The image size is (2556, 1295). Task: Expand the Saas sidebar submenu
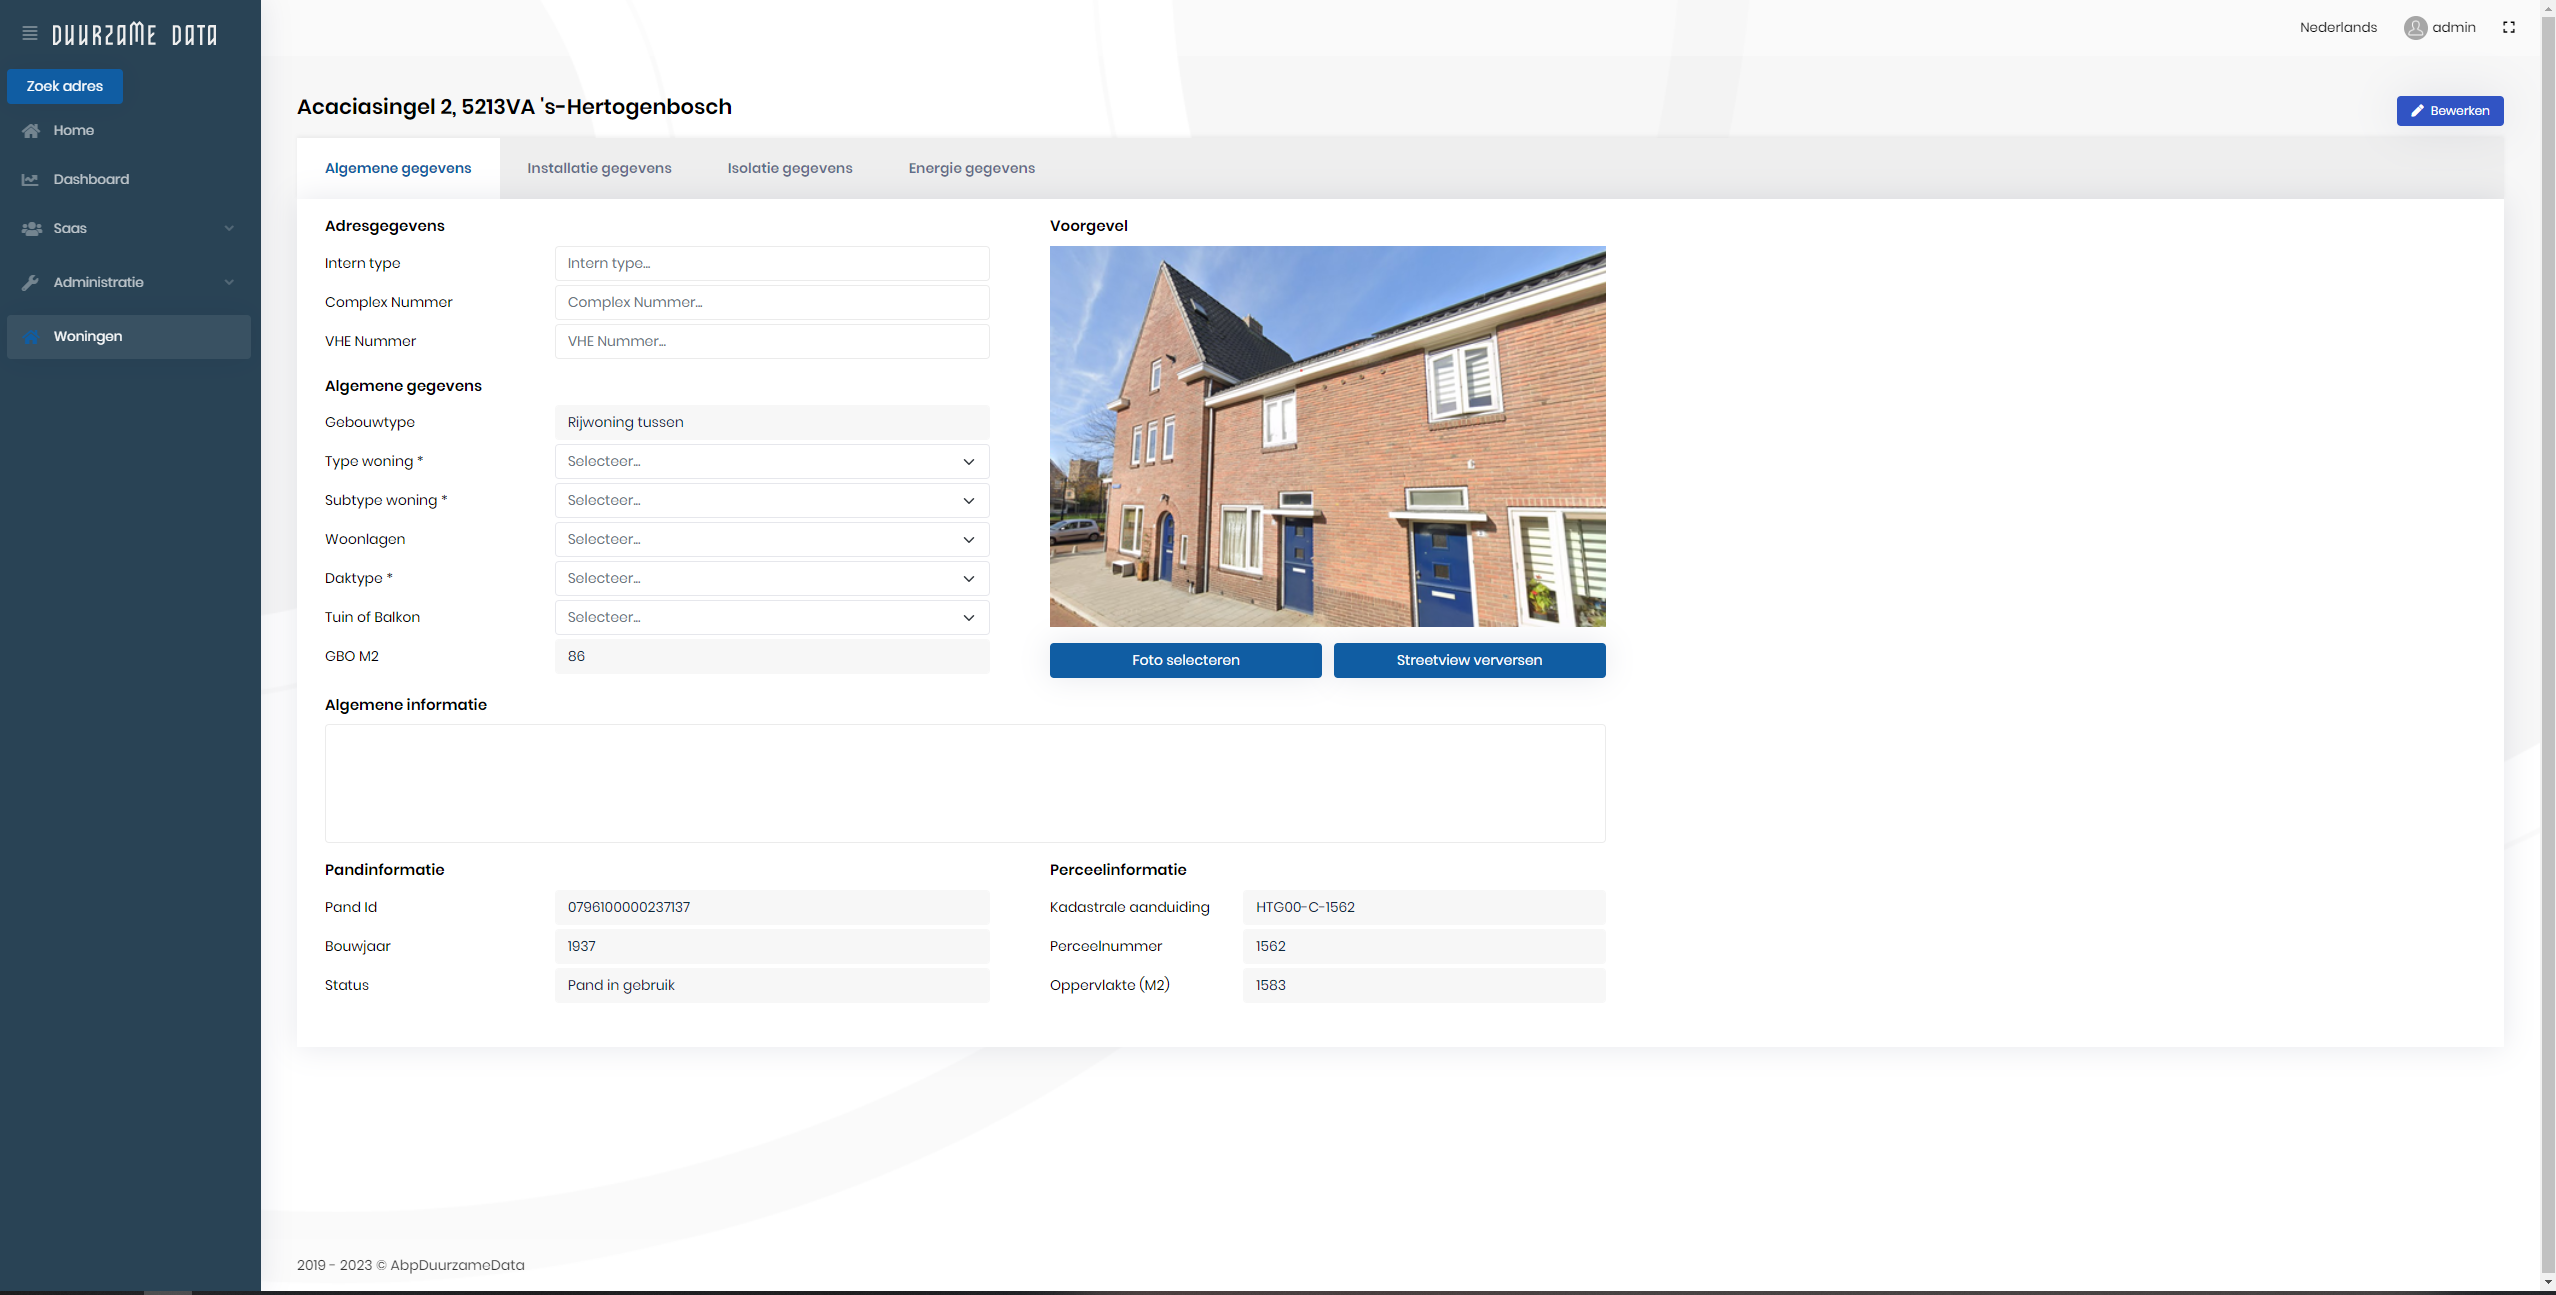(x=229, y=229)
